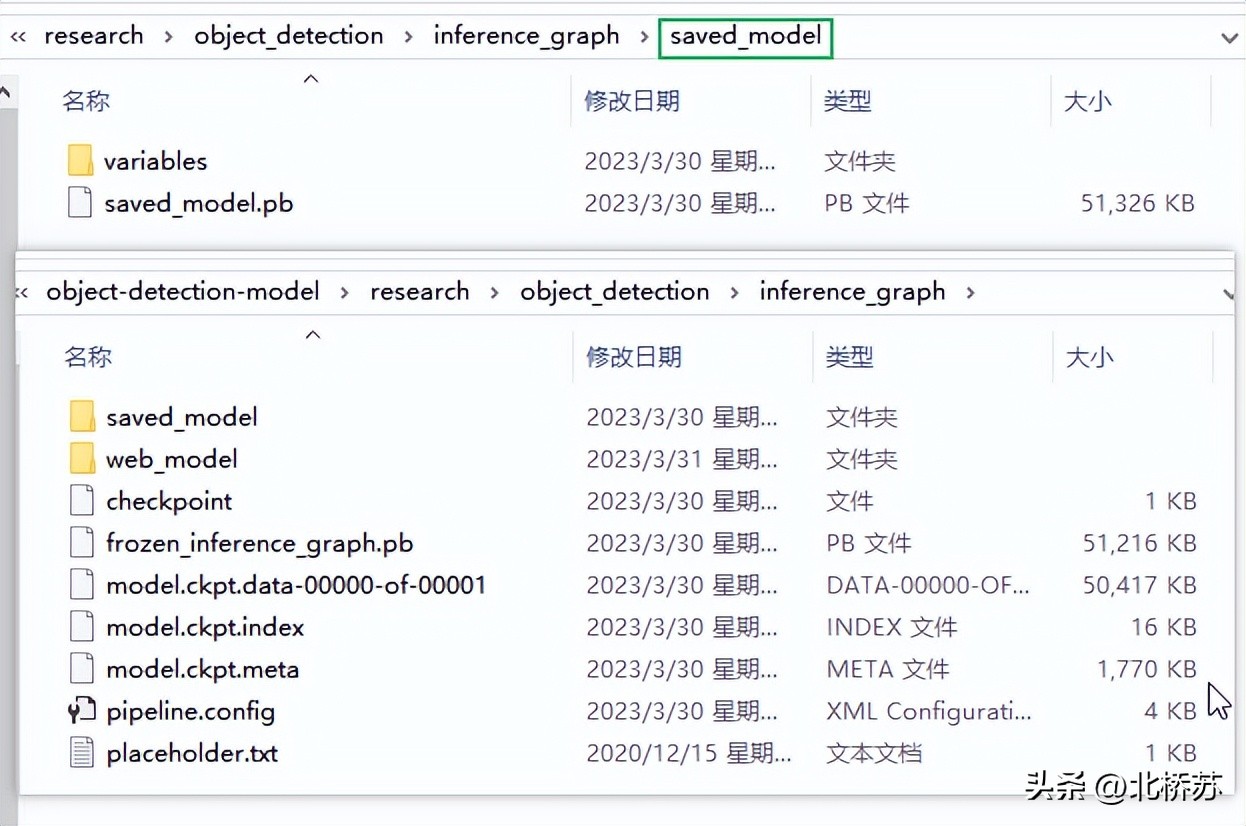Sort files by the 修改日期 column header
Screen dimensions: 1246x826
click(x=633, y=100)
